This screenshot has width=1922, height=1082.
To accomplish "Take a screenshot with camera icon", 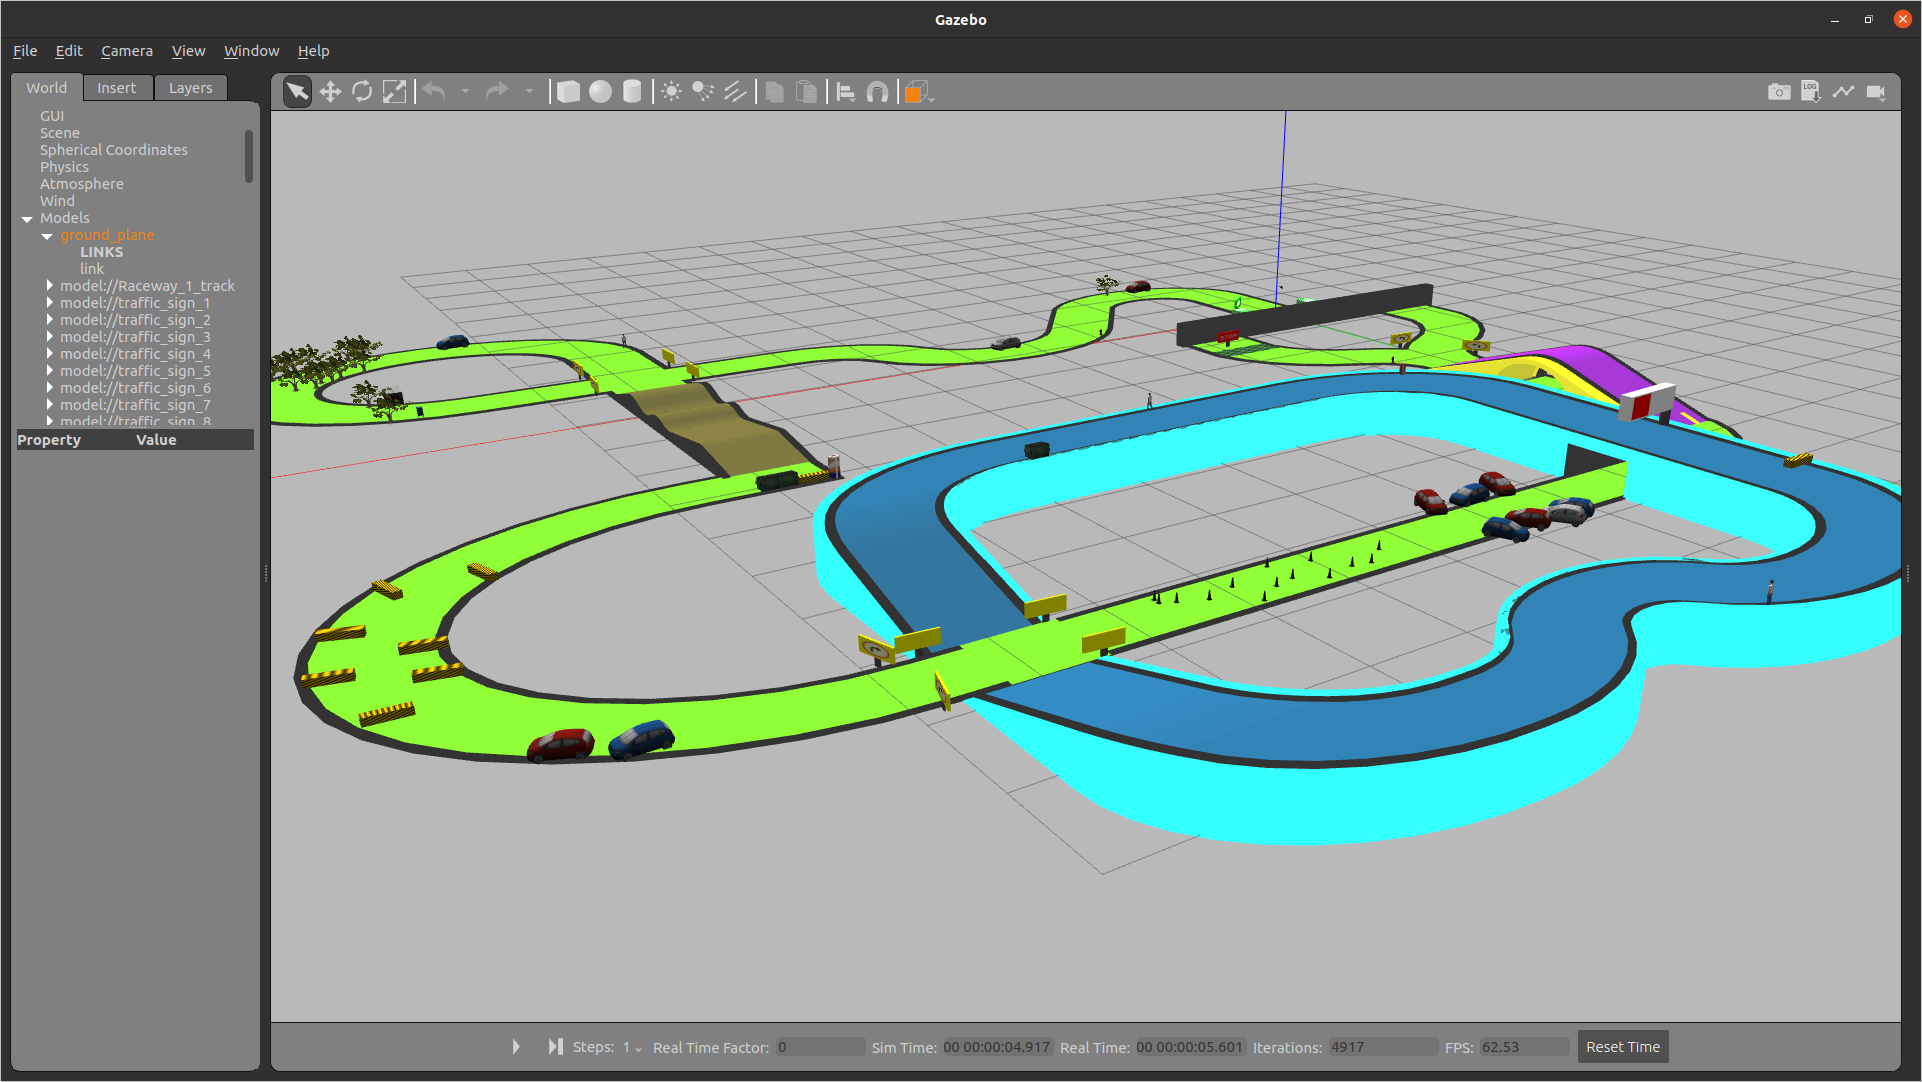I will (x=1779, y=92).
